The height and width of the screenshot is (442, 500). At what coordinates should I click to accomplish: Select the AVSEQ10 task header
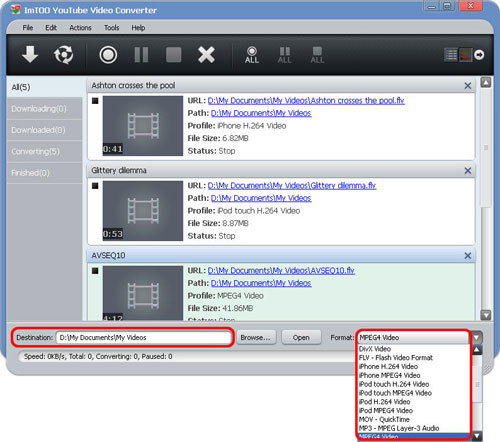click(x=281, y=255)
